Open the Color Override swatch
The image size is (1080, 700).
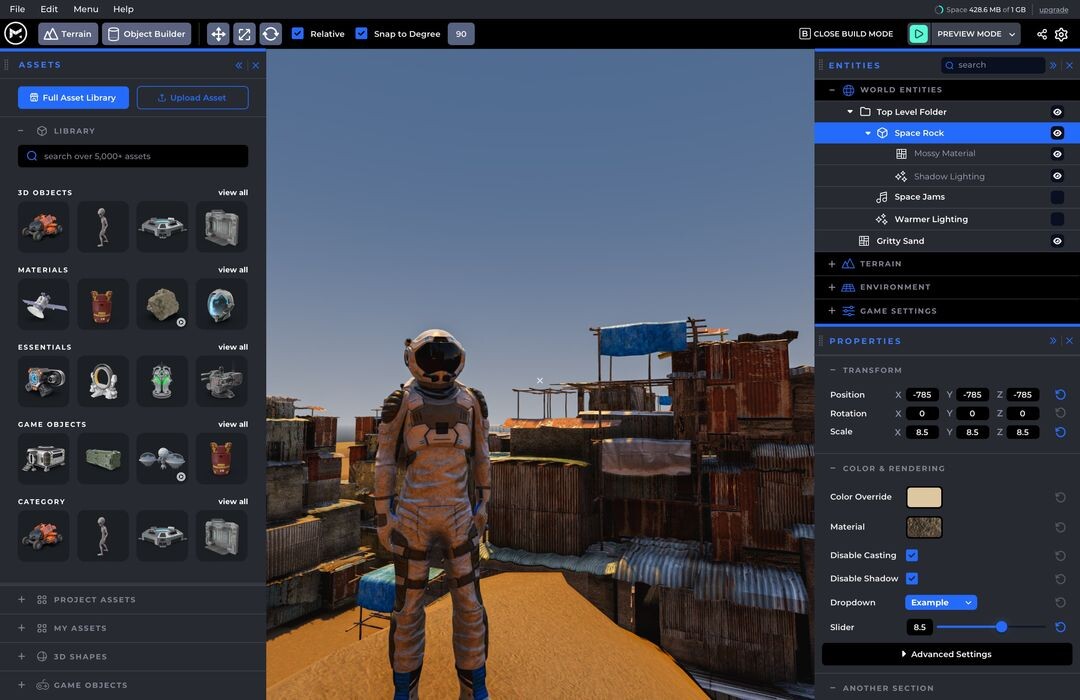pos(924,497)
